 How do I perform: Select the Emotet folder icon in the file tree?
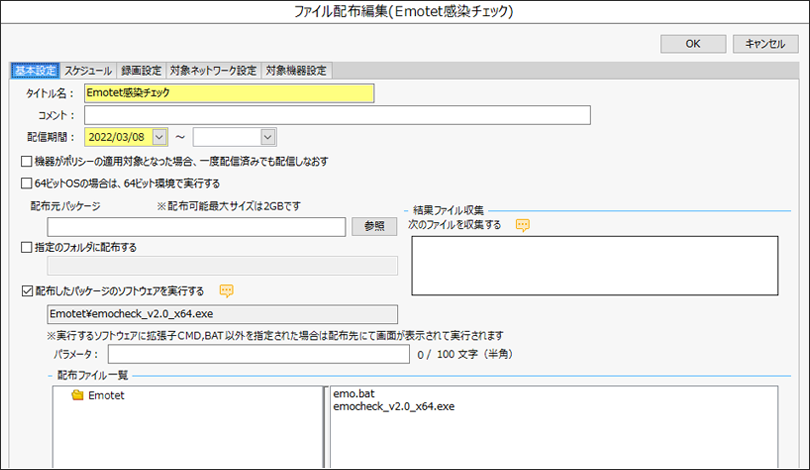77,395
